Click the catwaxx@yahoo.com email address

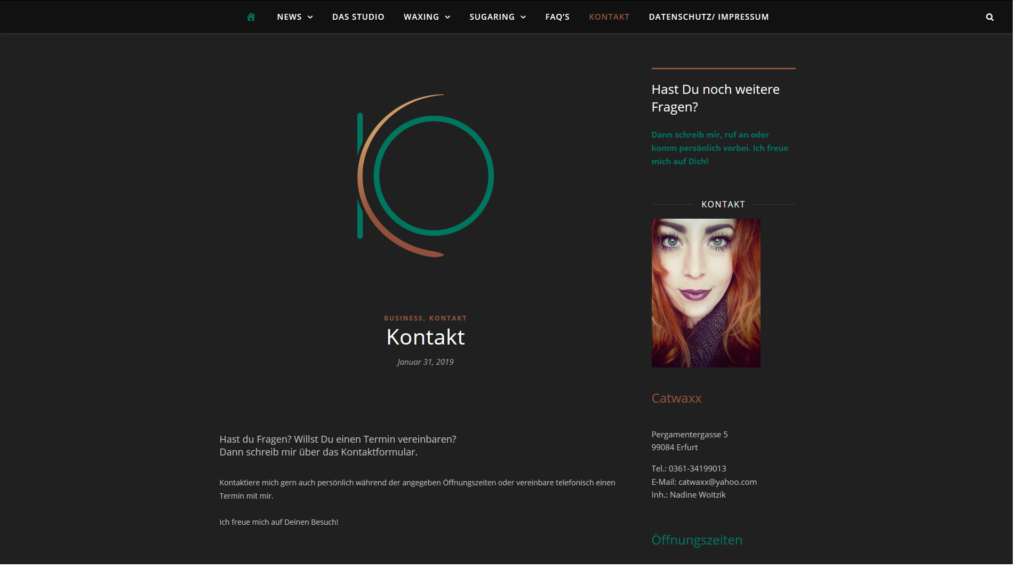(x=717, y=482)
